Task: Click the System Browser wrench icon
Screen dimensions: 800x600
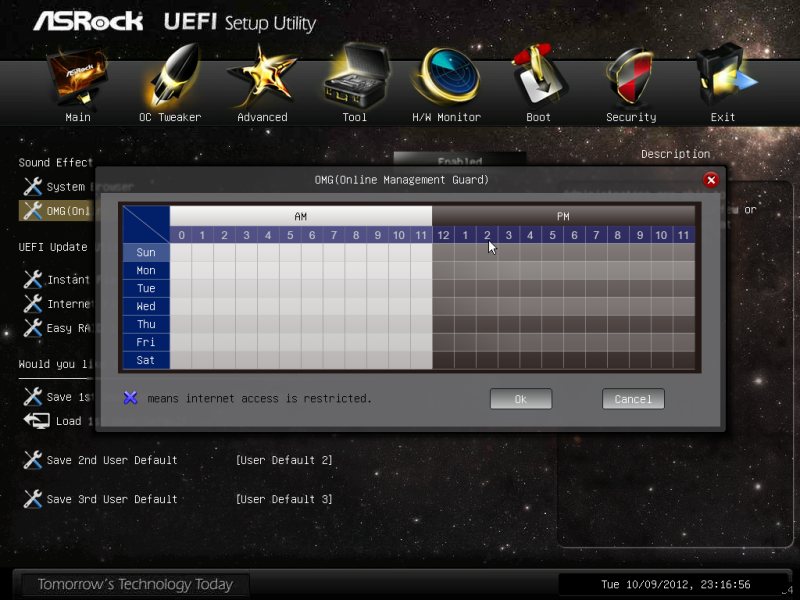Action: point(33,186)
